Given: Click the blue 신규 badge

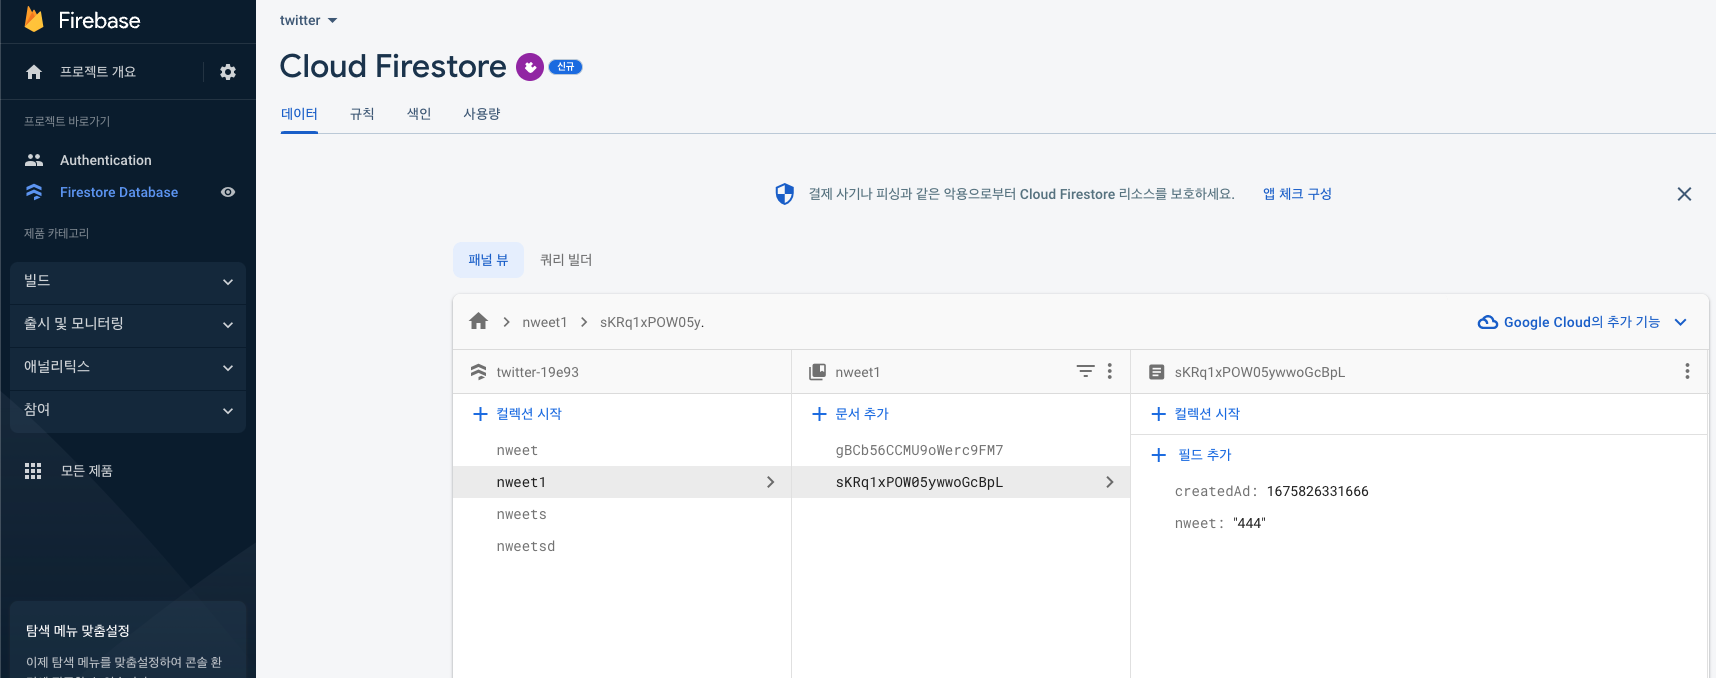Looking at the screenshot, I should (x=566, y=67).
